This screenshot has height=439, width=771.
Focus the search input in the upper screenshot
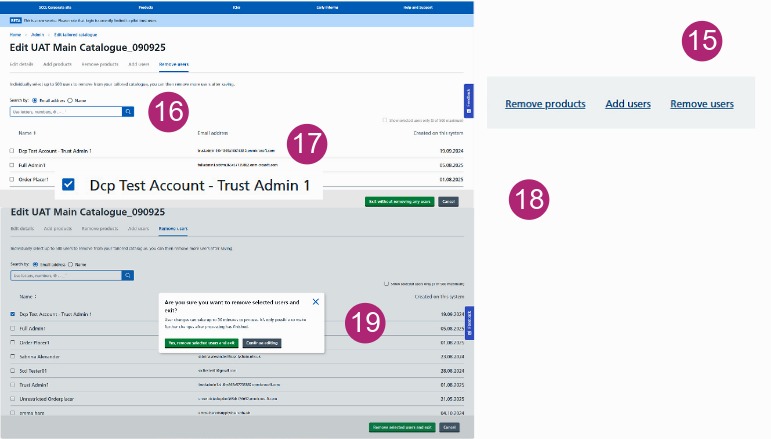(x=66, y=112)
